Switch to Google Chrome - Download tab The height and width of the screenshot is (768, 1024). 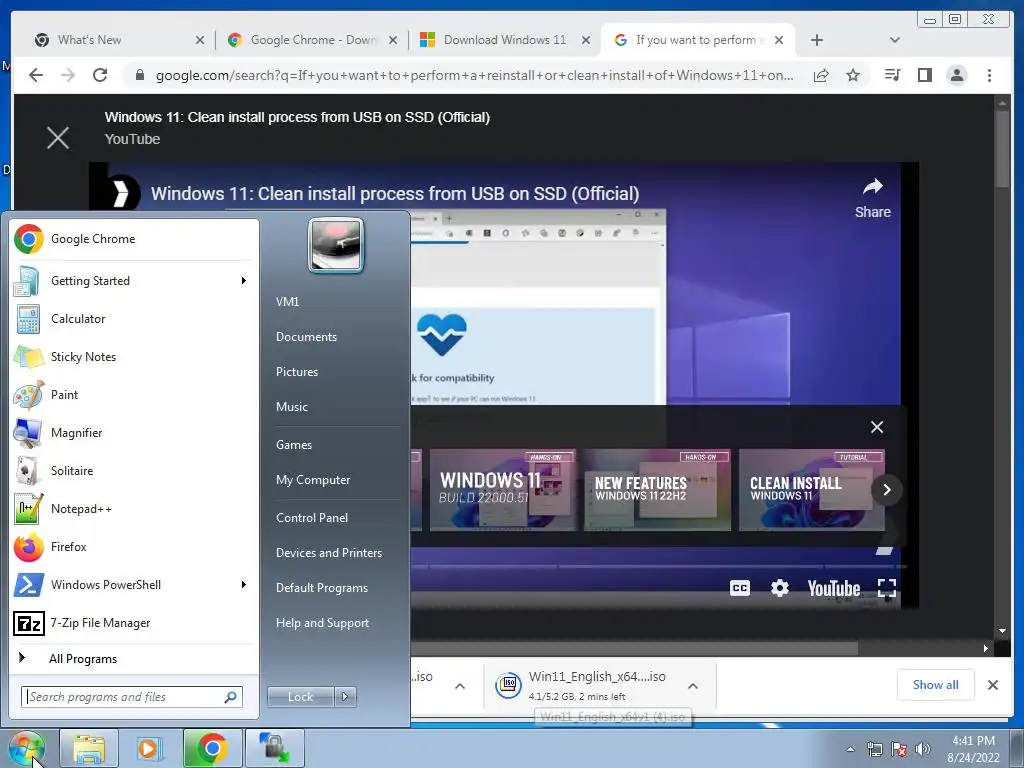[x=312, y=40]
